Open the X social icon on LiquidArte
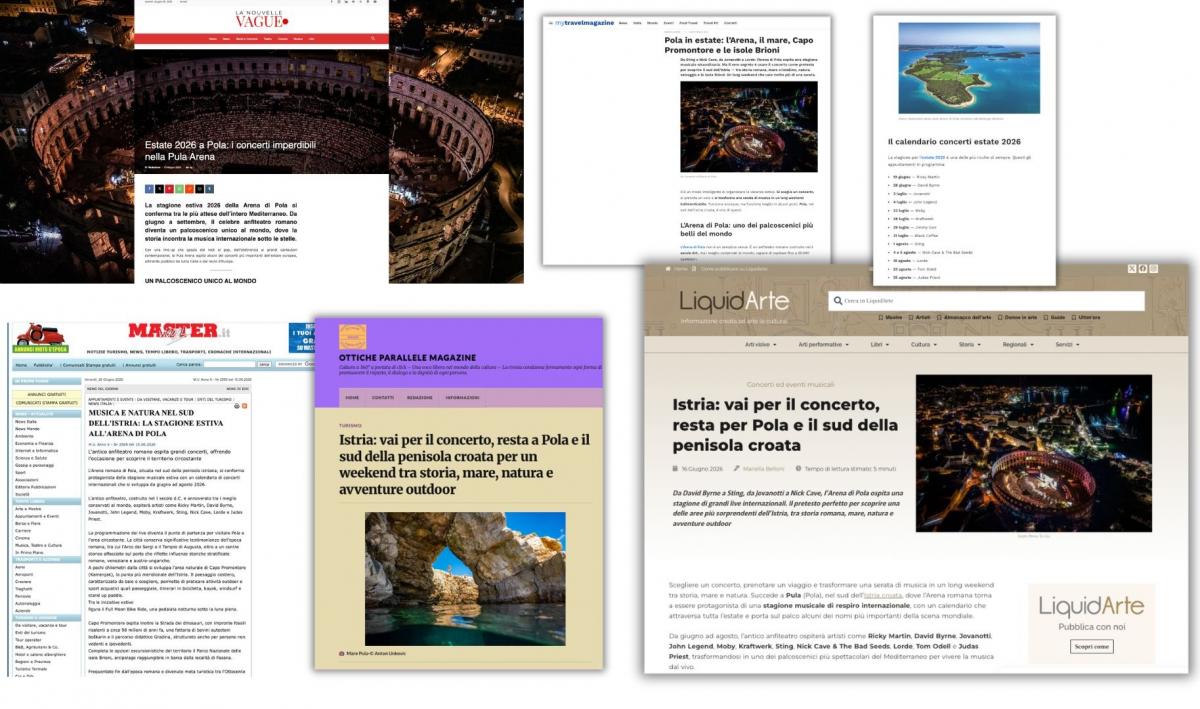The image size is (1200, 709). click(1131, 268)
